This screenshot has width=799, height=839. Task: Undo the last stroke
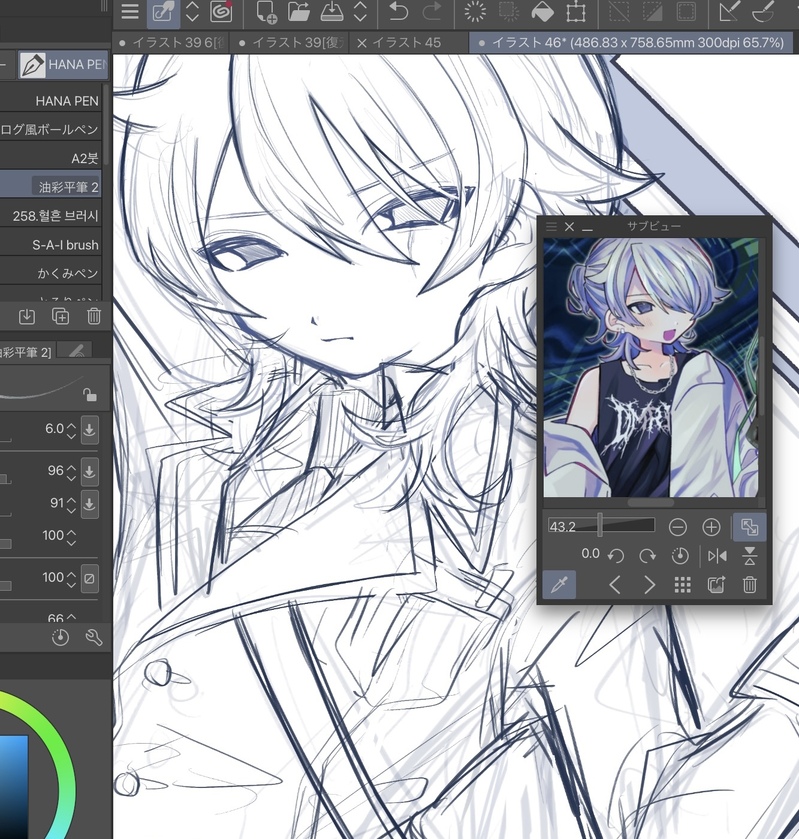pos(399,11)
